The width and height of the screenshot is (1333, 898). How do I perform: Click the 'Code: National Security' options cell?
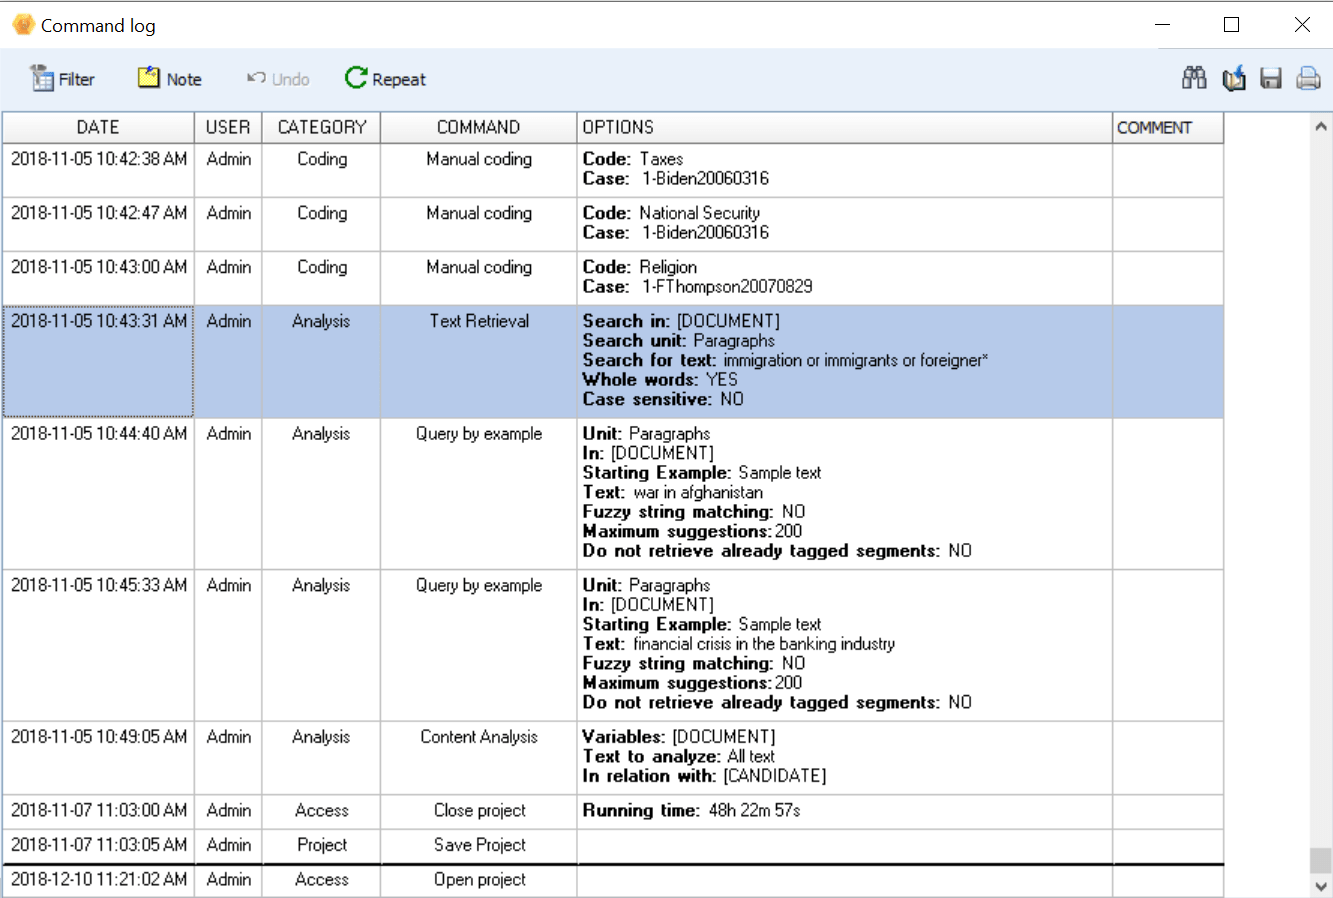click(x=845, y=224)
